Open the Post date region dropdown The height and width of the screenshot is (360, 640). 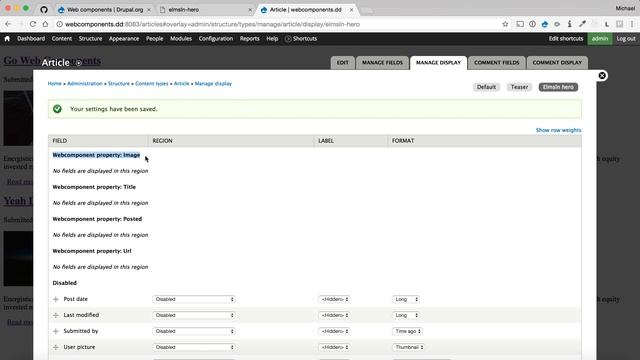point(194,299)
